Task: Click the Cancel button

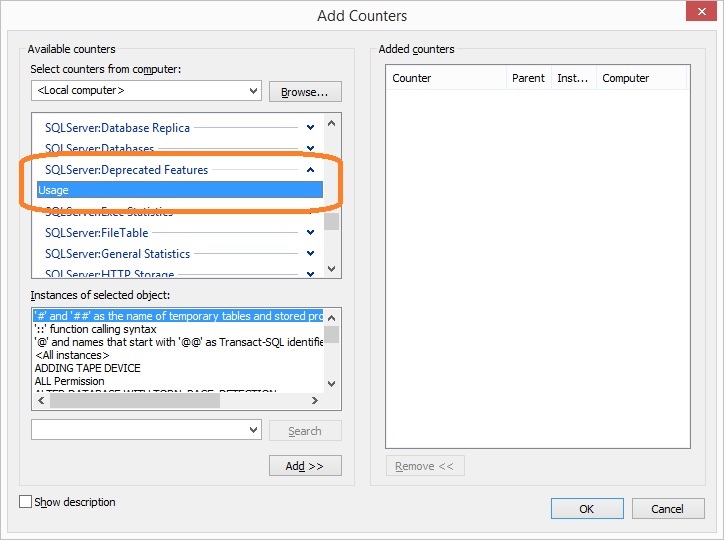Action: [x=668, y=509]
